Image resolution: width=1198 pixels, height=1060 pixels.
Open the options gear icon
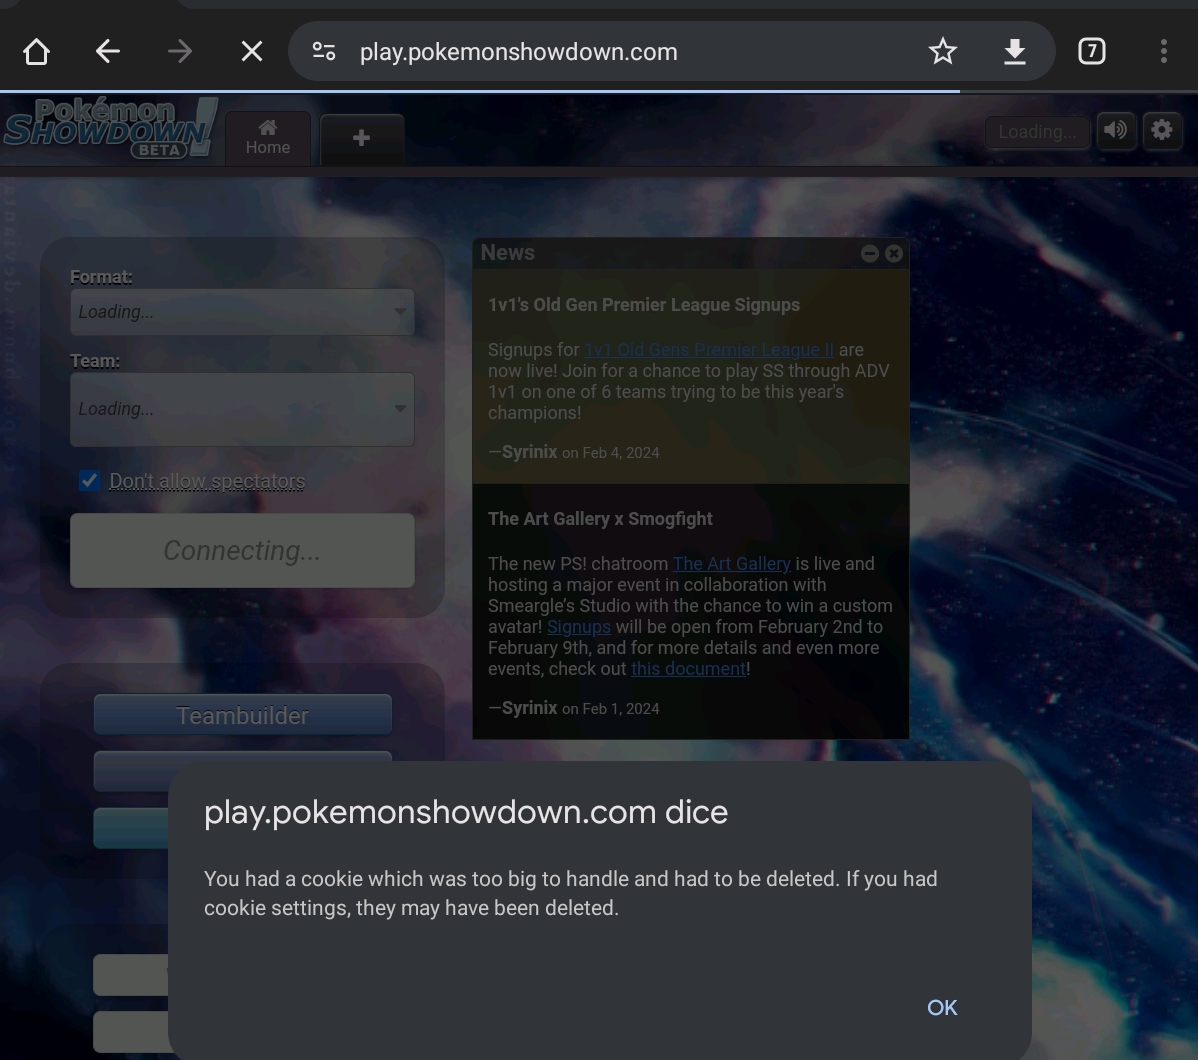coord(1162,131)
